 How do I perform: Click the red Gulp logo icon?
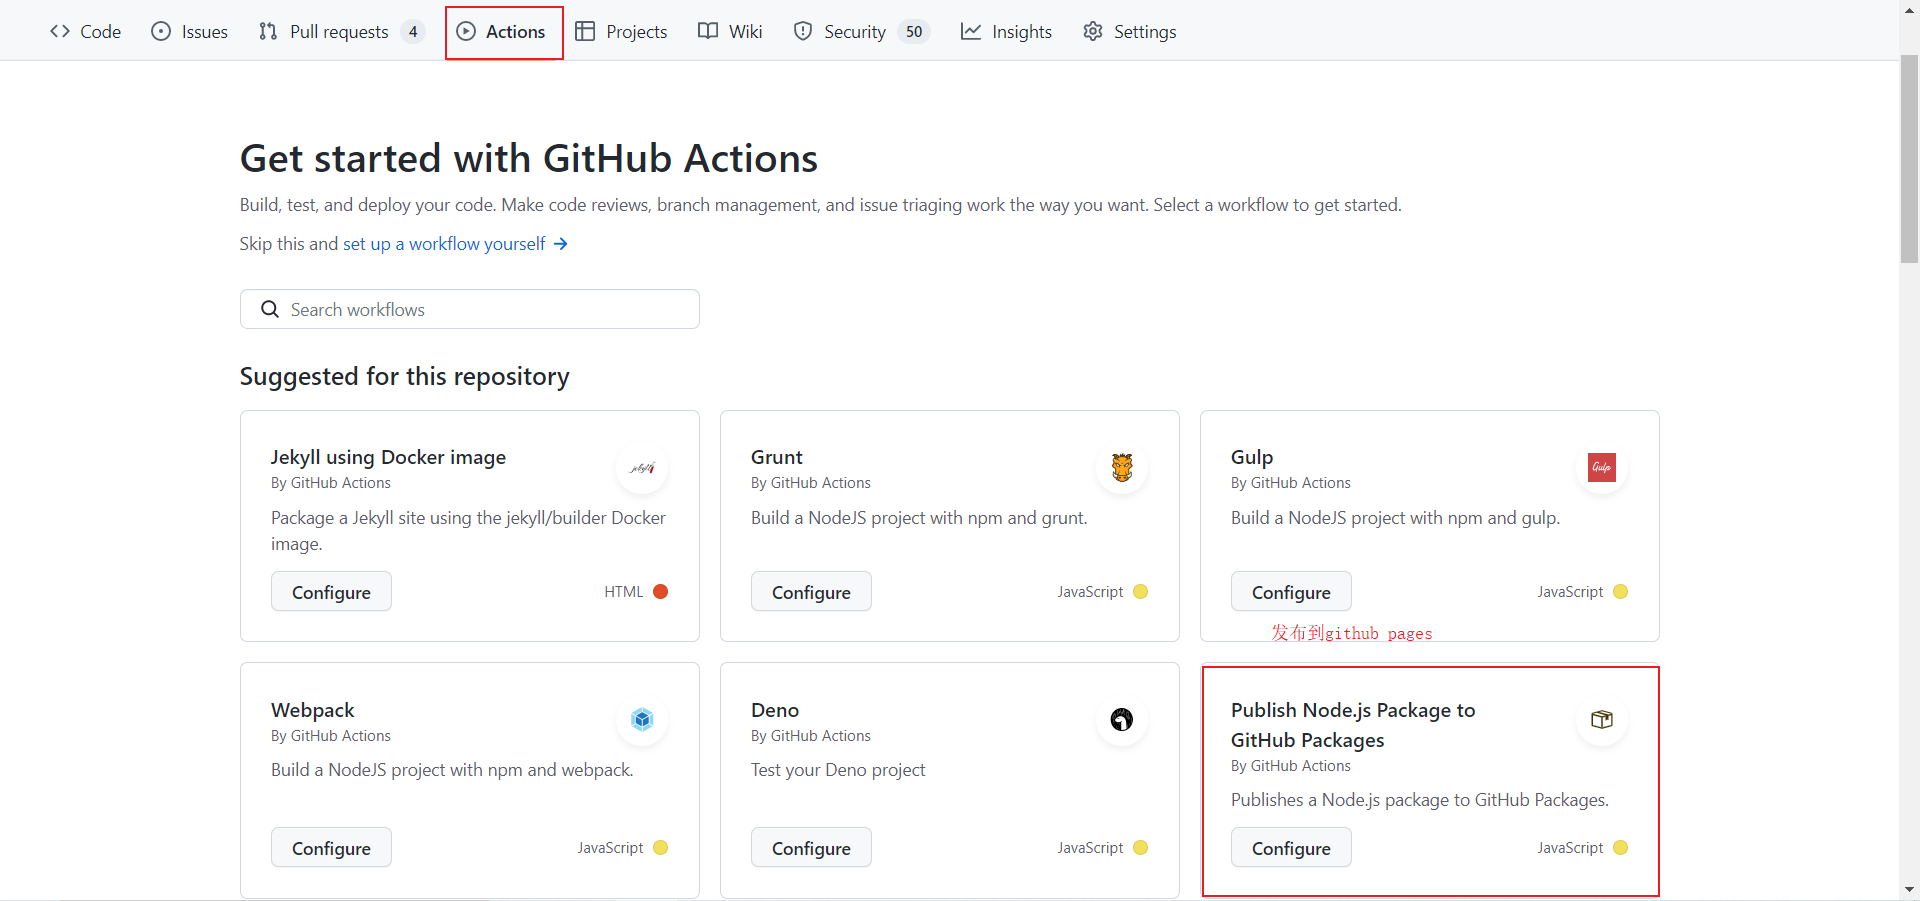[1602, 467]
